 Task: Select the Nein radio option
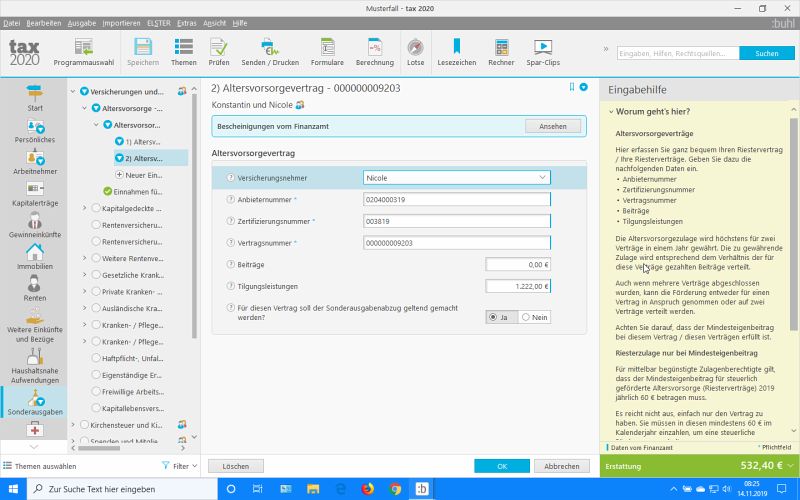[x=527, y=317]
